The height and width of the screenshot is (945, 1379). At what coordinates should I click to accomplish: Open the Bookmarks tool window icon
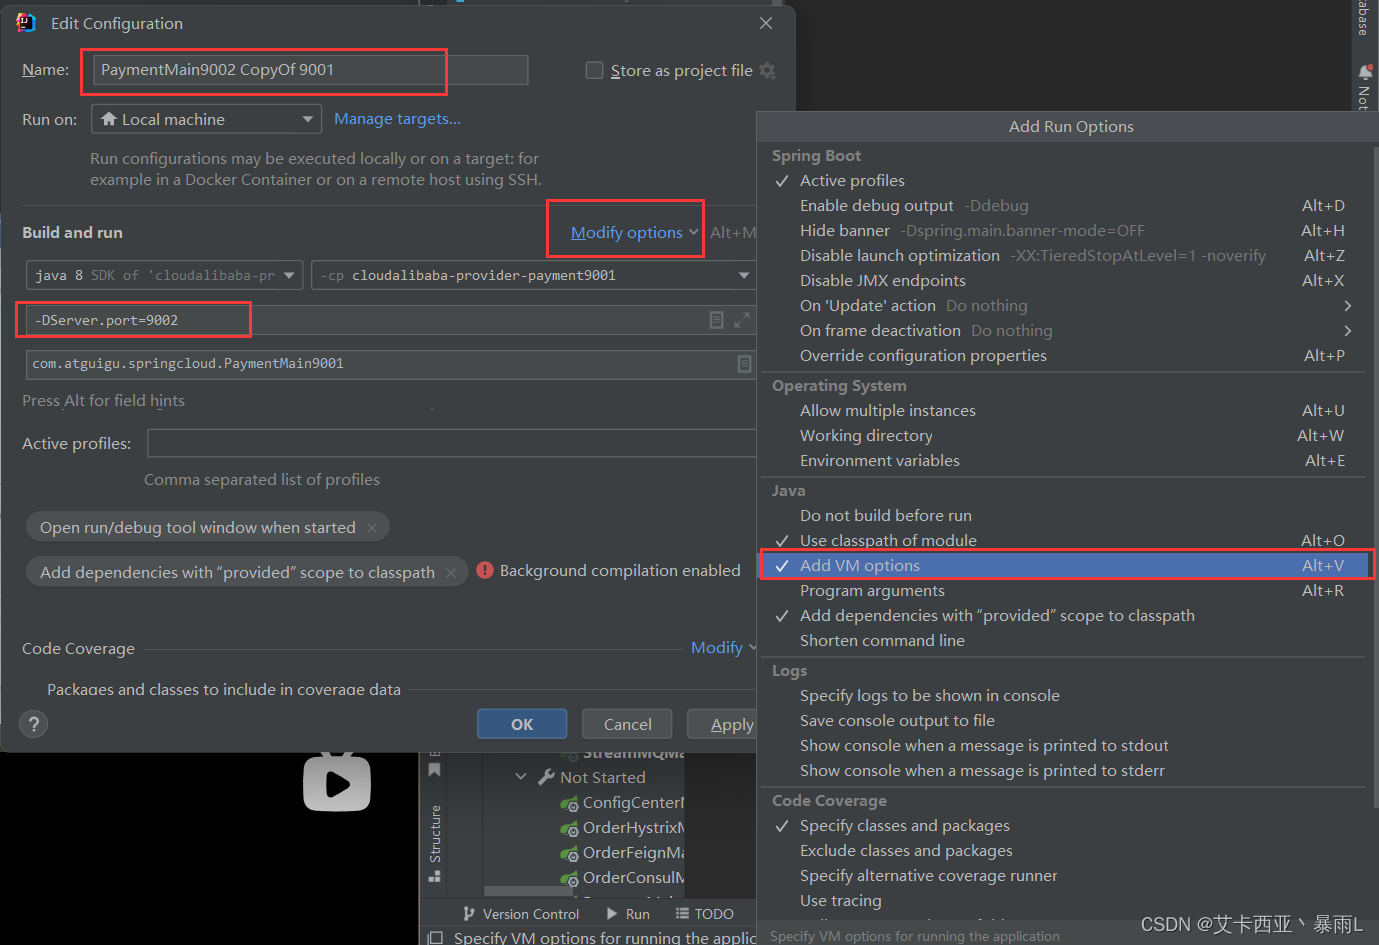point(434,769)
